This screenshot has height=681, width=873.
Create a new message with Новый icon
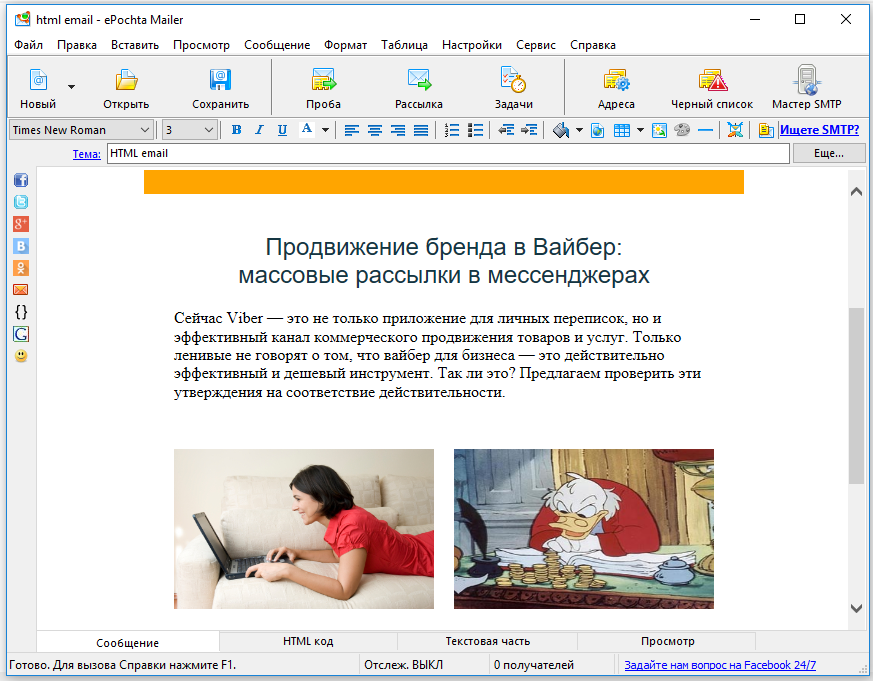click(38, 81)
